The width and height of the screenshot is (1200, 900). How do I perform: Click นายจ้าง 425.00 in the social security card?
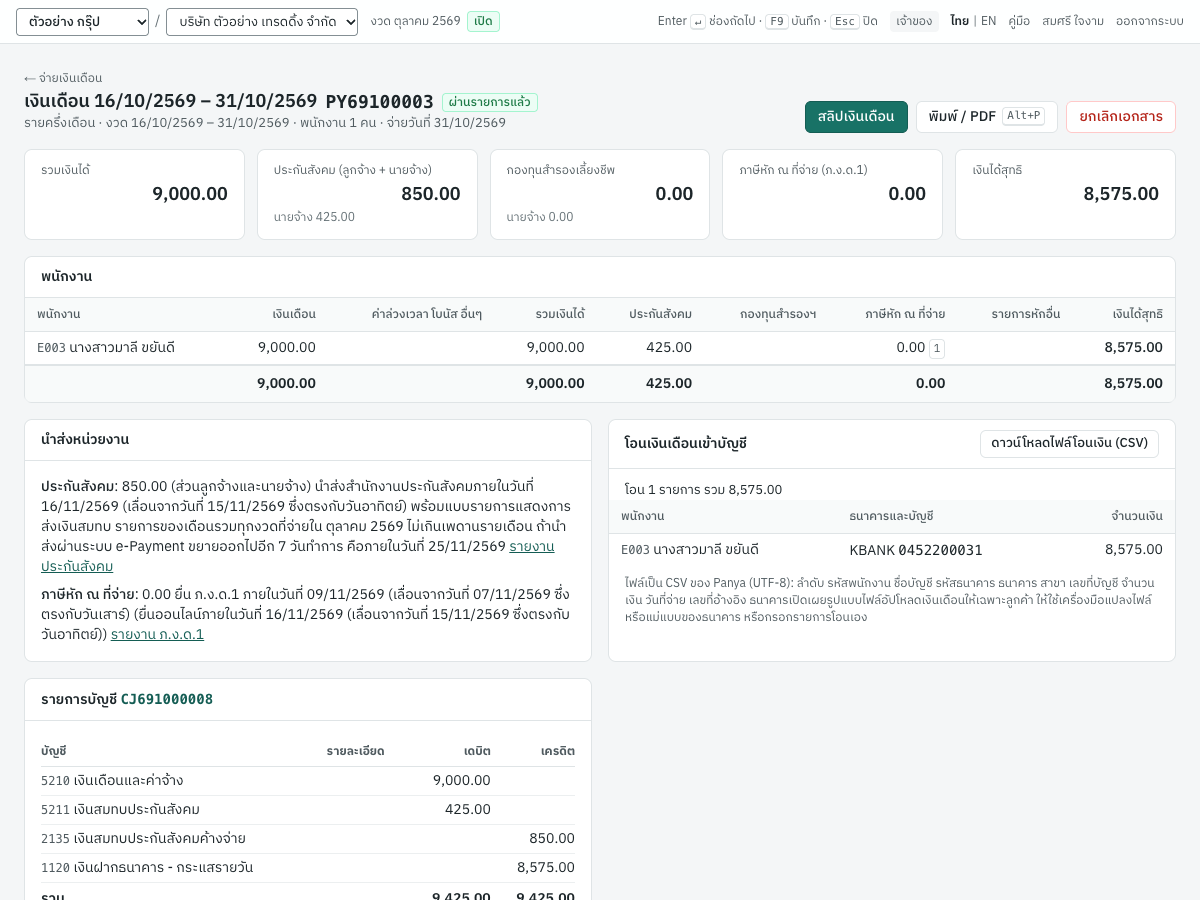point(314,217)
